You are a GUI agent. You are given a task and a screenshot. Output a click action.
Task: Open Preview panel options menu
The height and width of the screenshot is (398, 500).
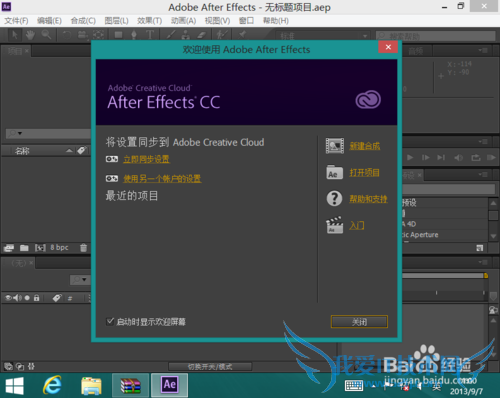tap(483, 141)
